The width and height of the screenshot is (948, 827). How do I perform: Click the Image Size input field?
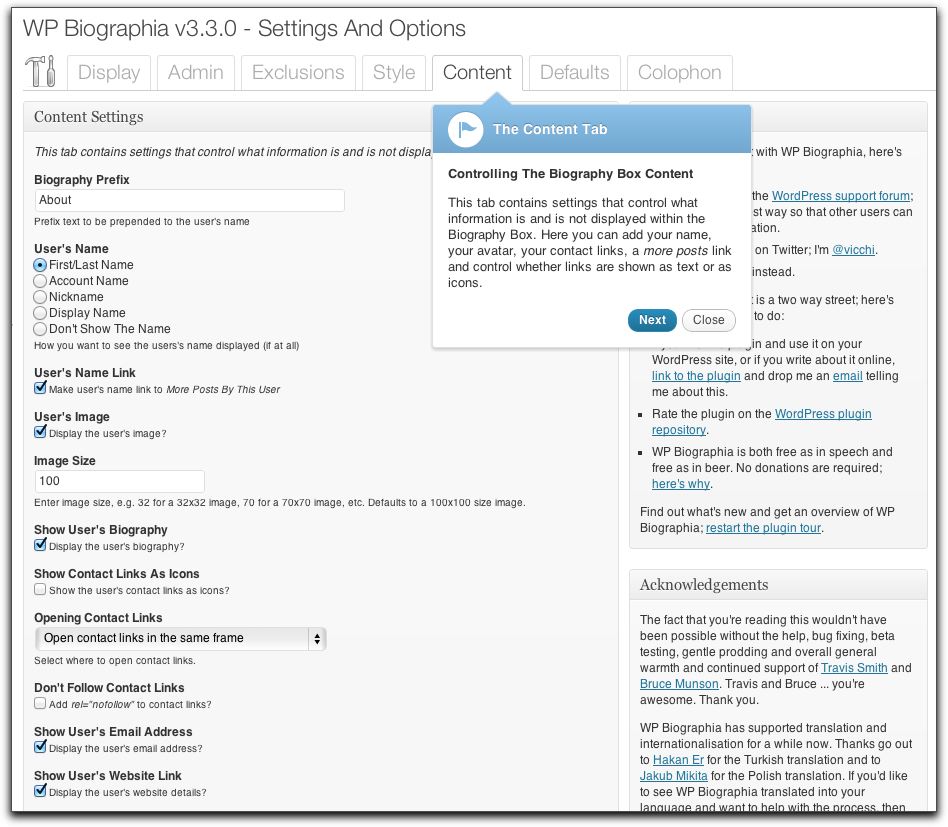[119, 481]
